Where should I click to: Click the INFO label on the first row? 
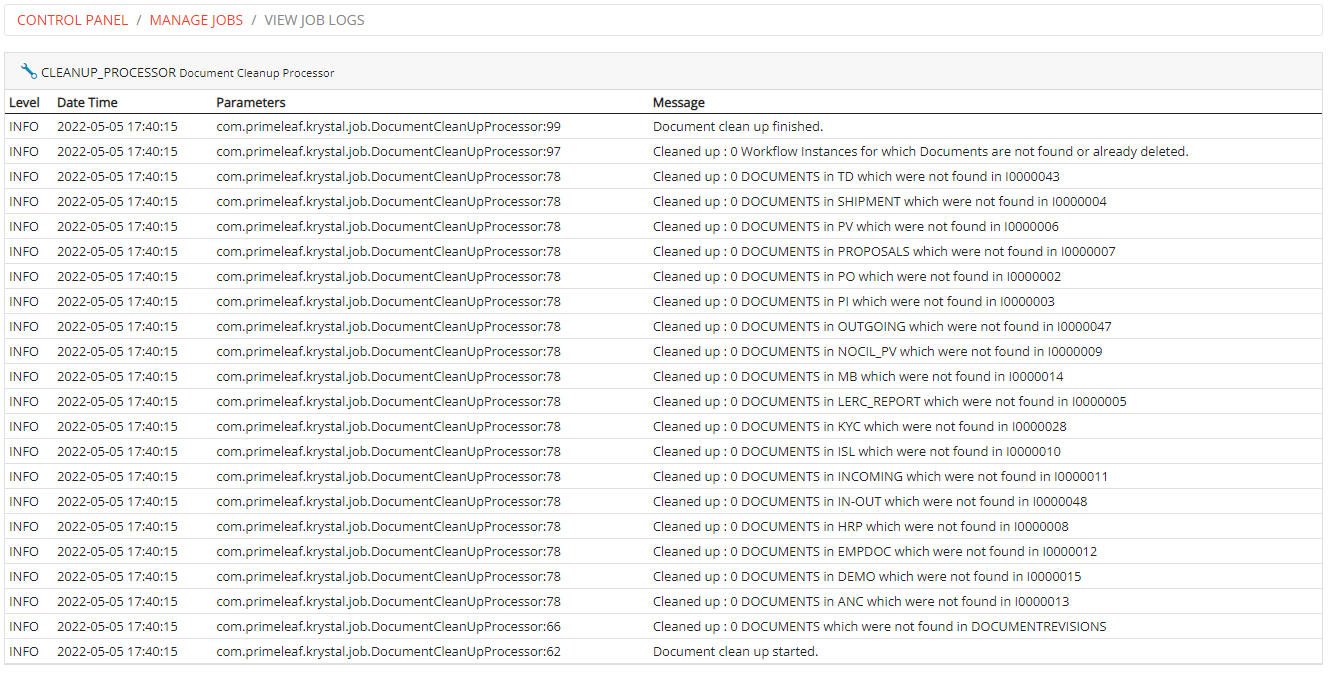point(24,126)
